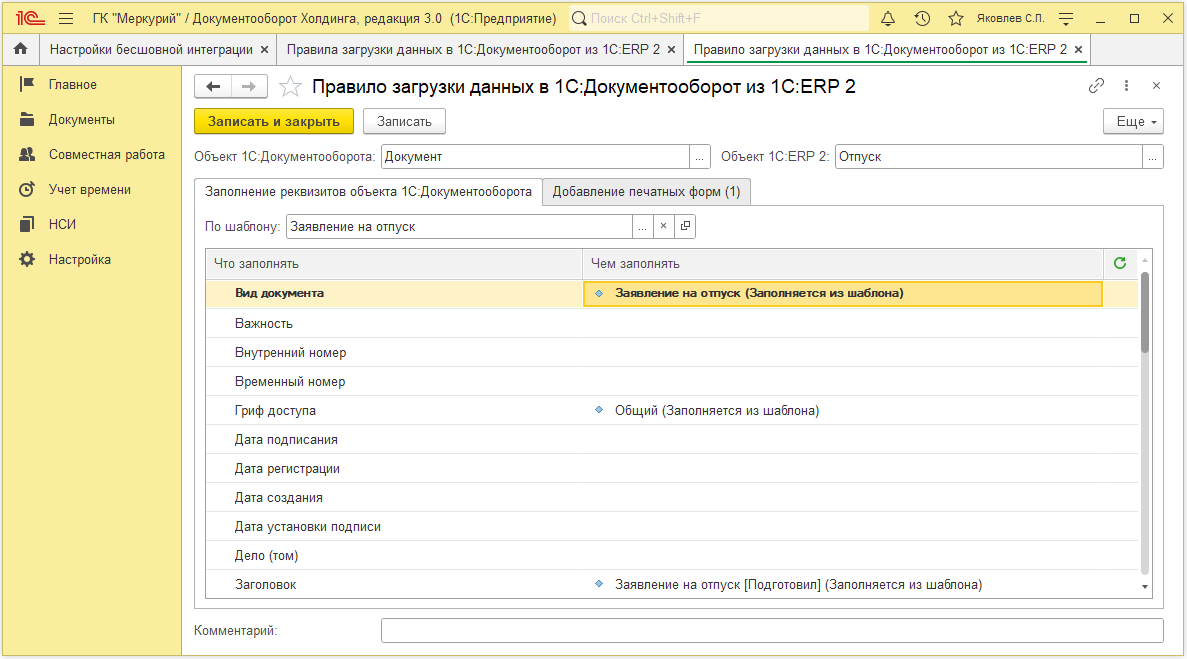
Task: Click 'Записать и закрыть' button
Action: pos(273,121)
